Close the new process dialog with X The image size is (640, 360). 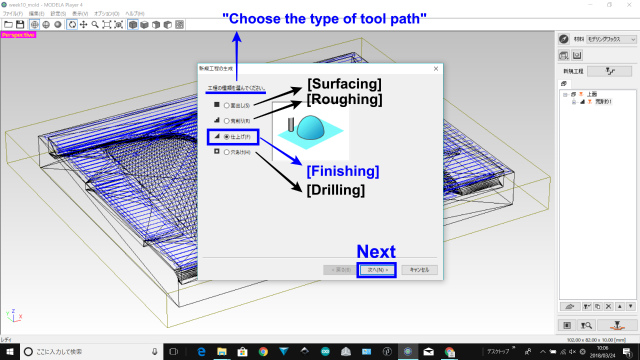pyautogui.click(x=436, y=69)
